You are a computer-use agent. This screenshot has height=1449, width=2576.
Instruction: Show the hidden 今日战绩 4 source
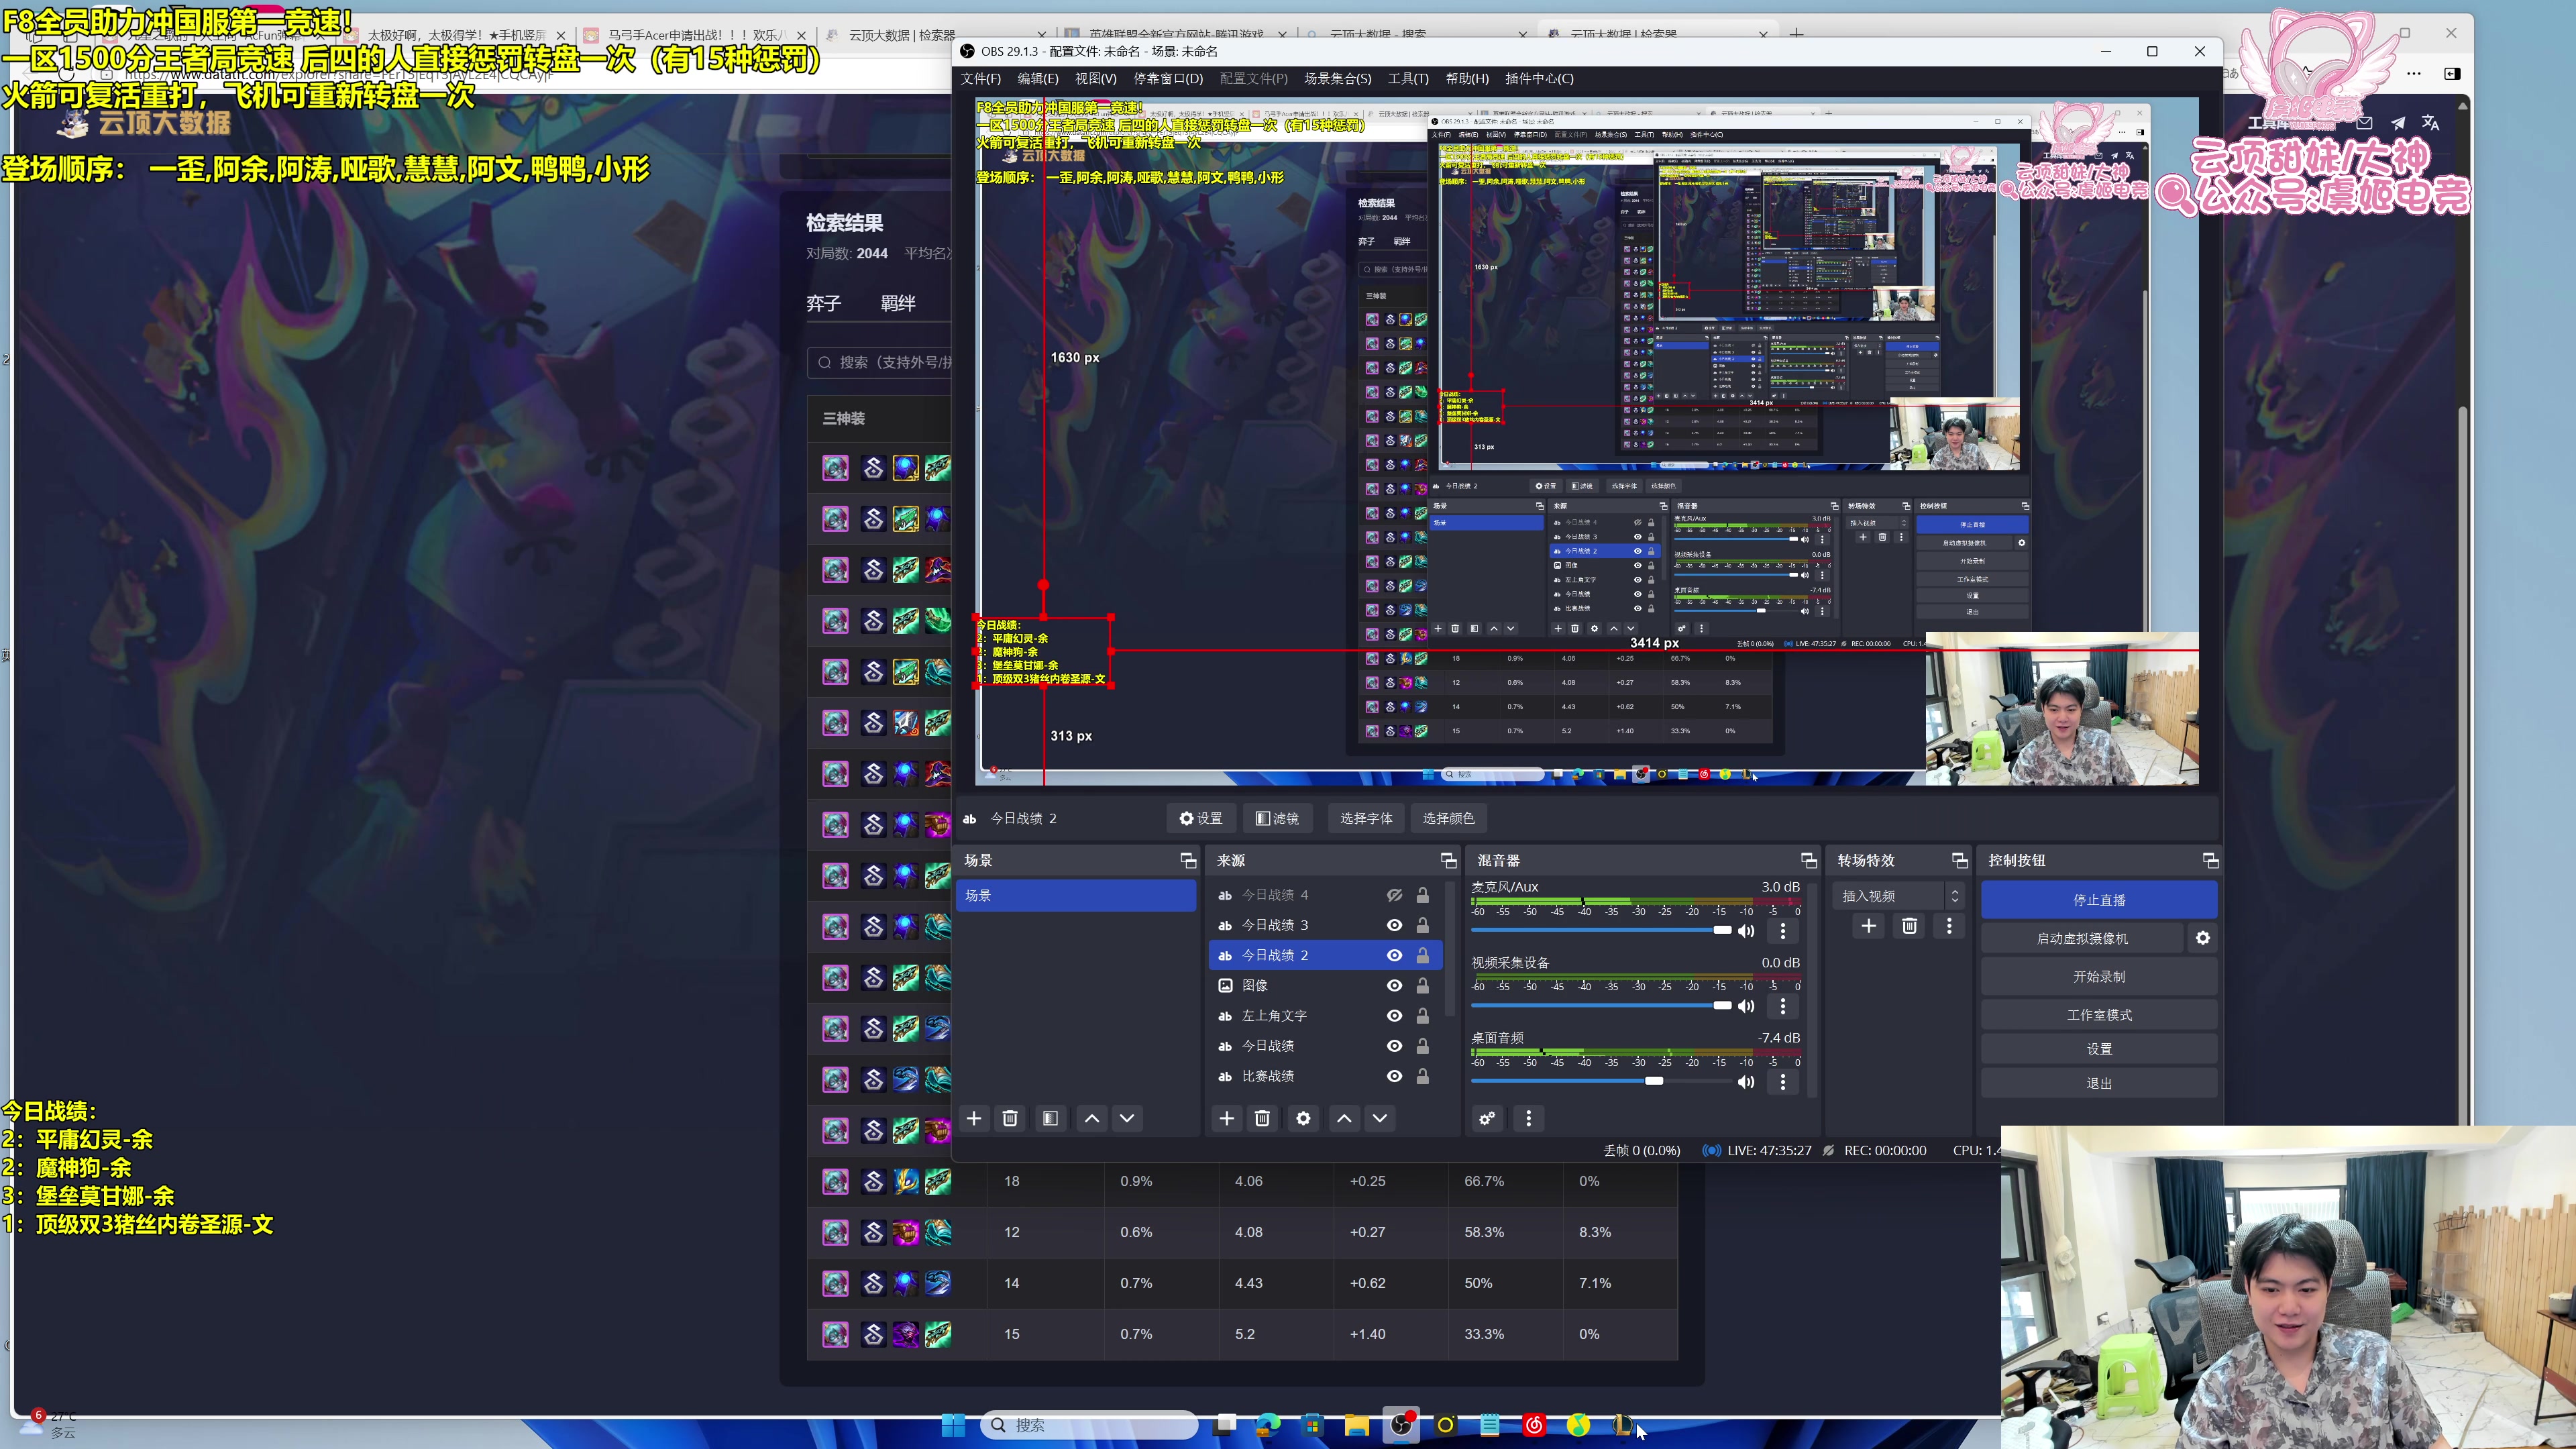(x=1394, y=895)
